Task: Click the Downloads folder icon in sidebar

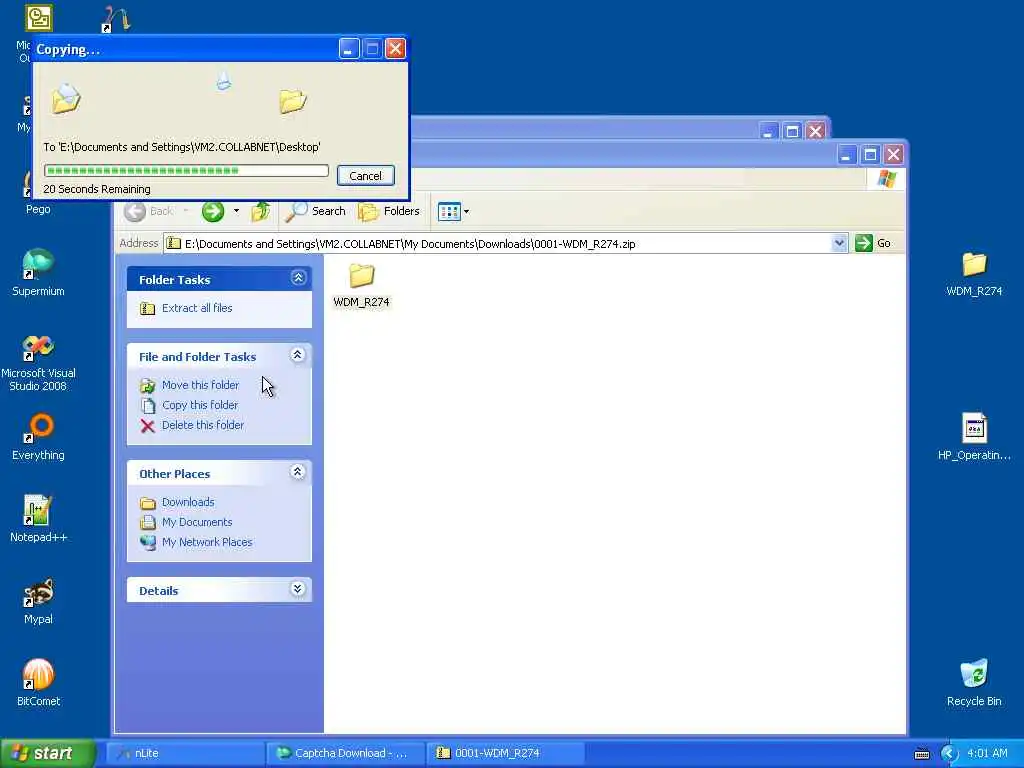Action: 148,503
